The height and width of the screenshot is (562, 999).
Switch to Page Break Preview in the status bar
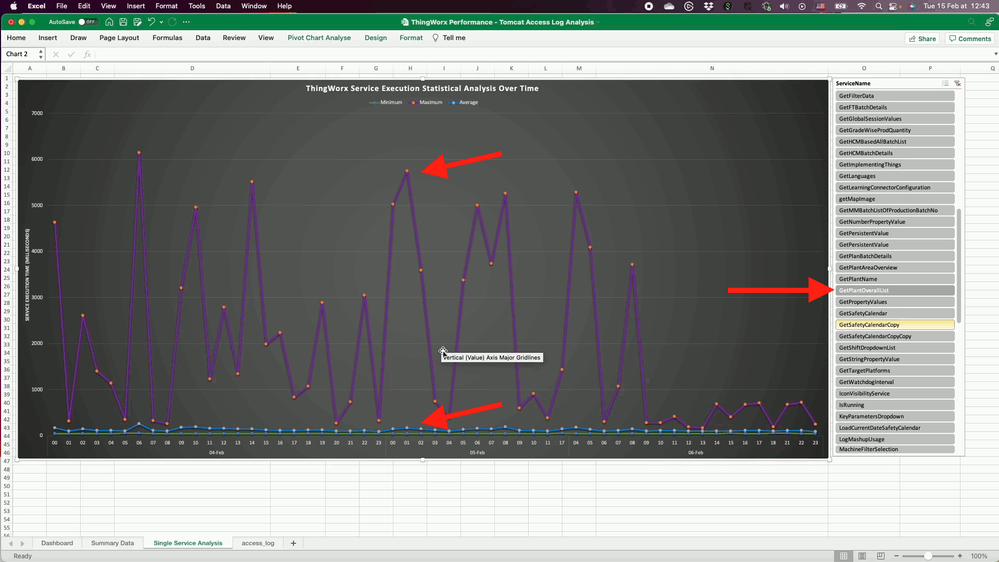click(x=880, y=556)
